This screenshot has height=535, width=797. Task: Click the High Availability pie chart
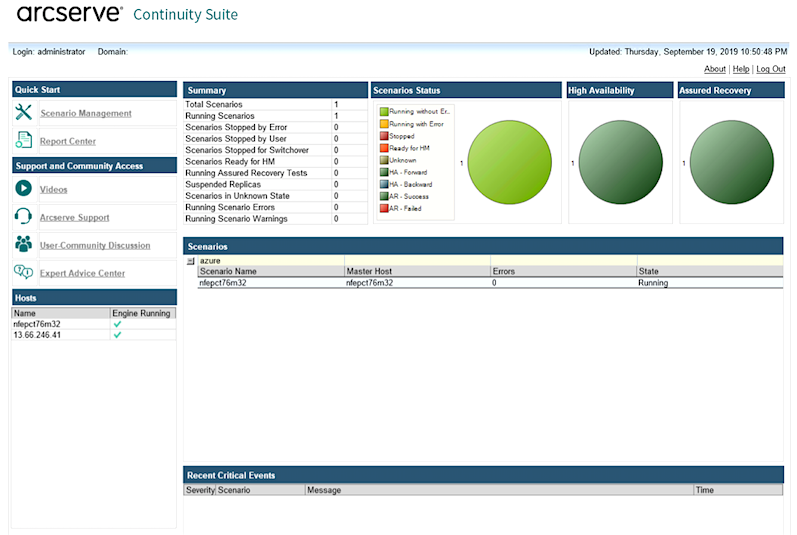point(621,162)
